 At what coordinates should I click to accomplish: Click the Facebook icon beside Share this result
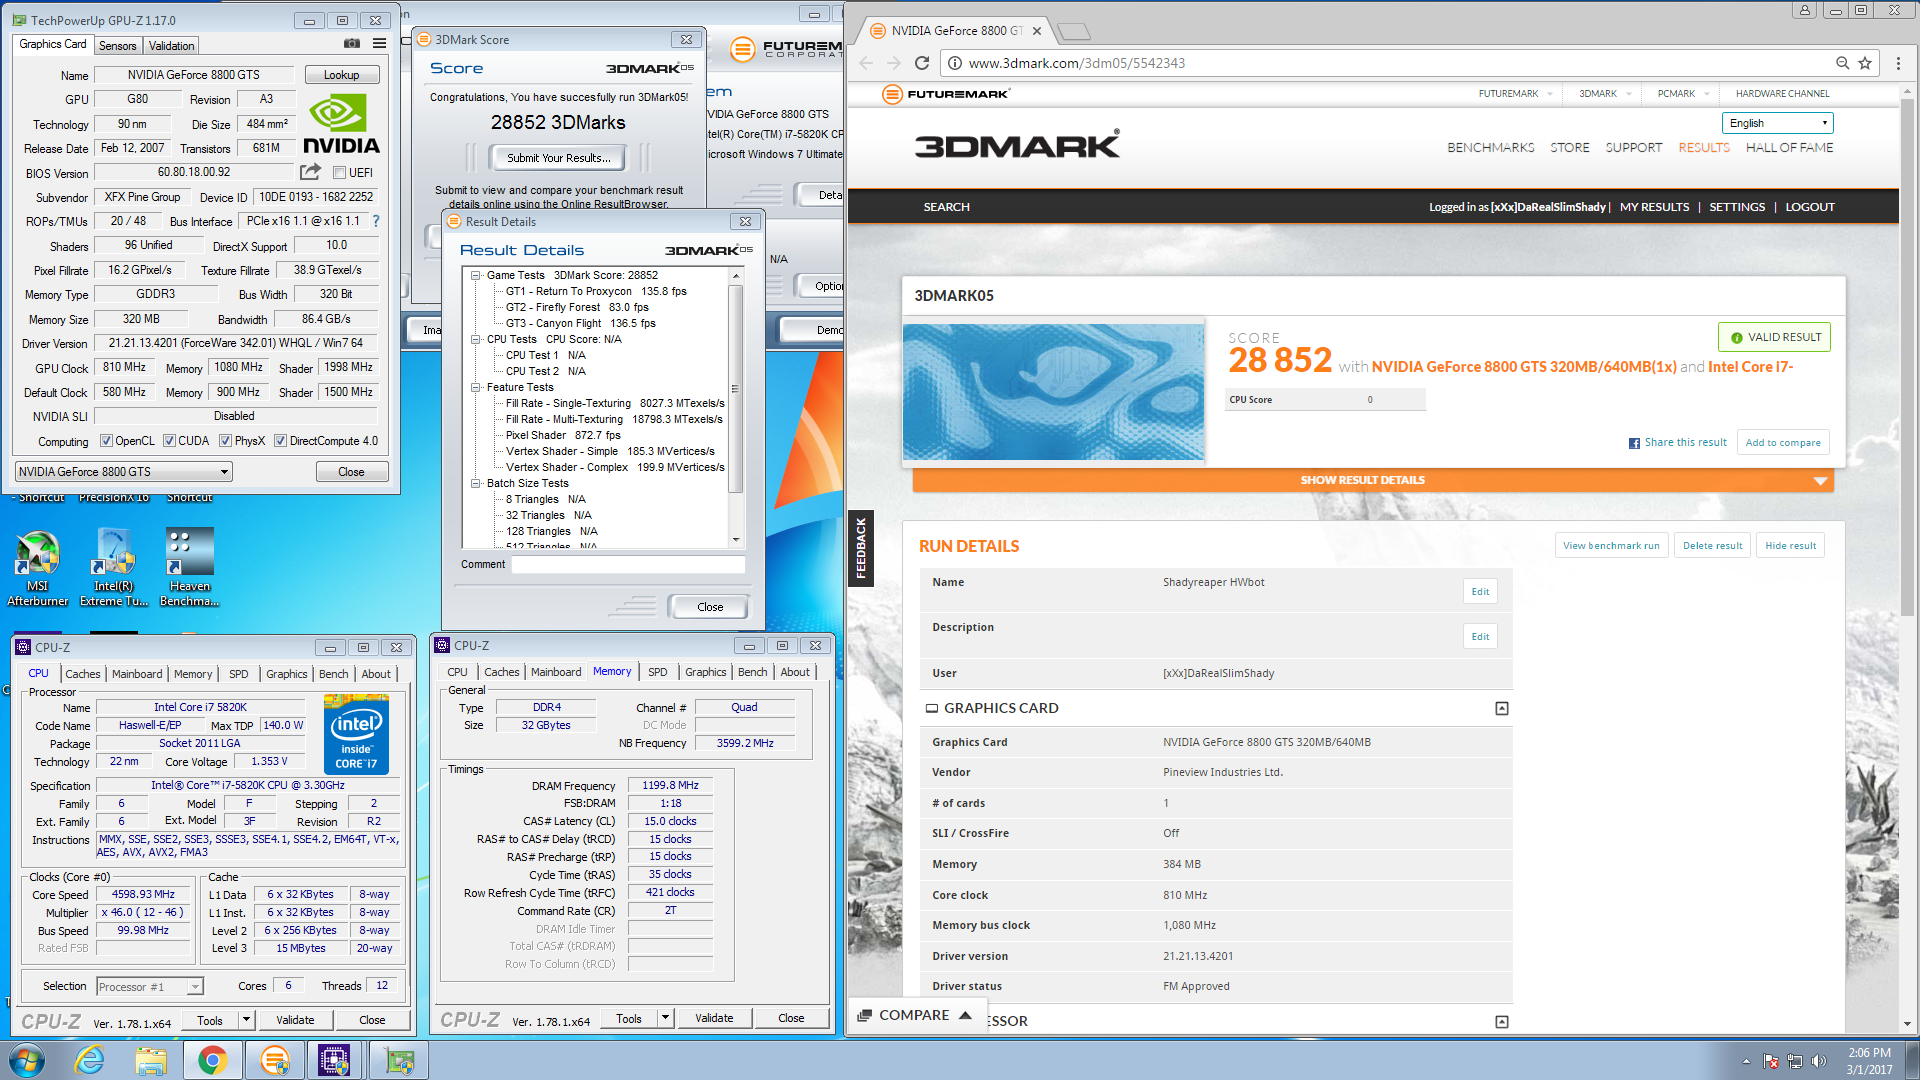[x=1634, y=443]
